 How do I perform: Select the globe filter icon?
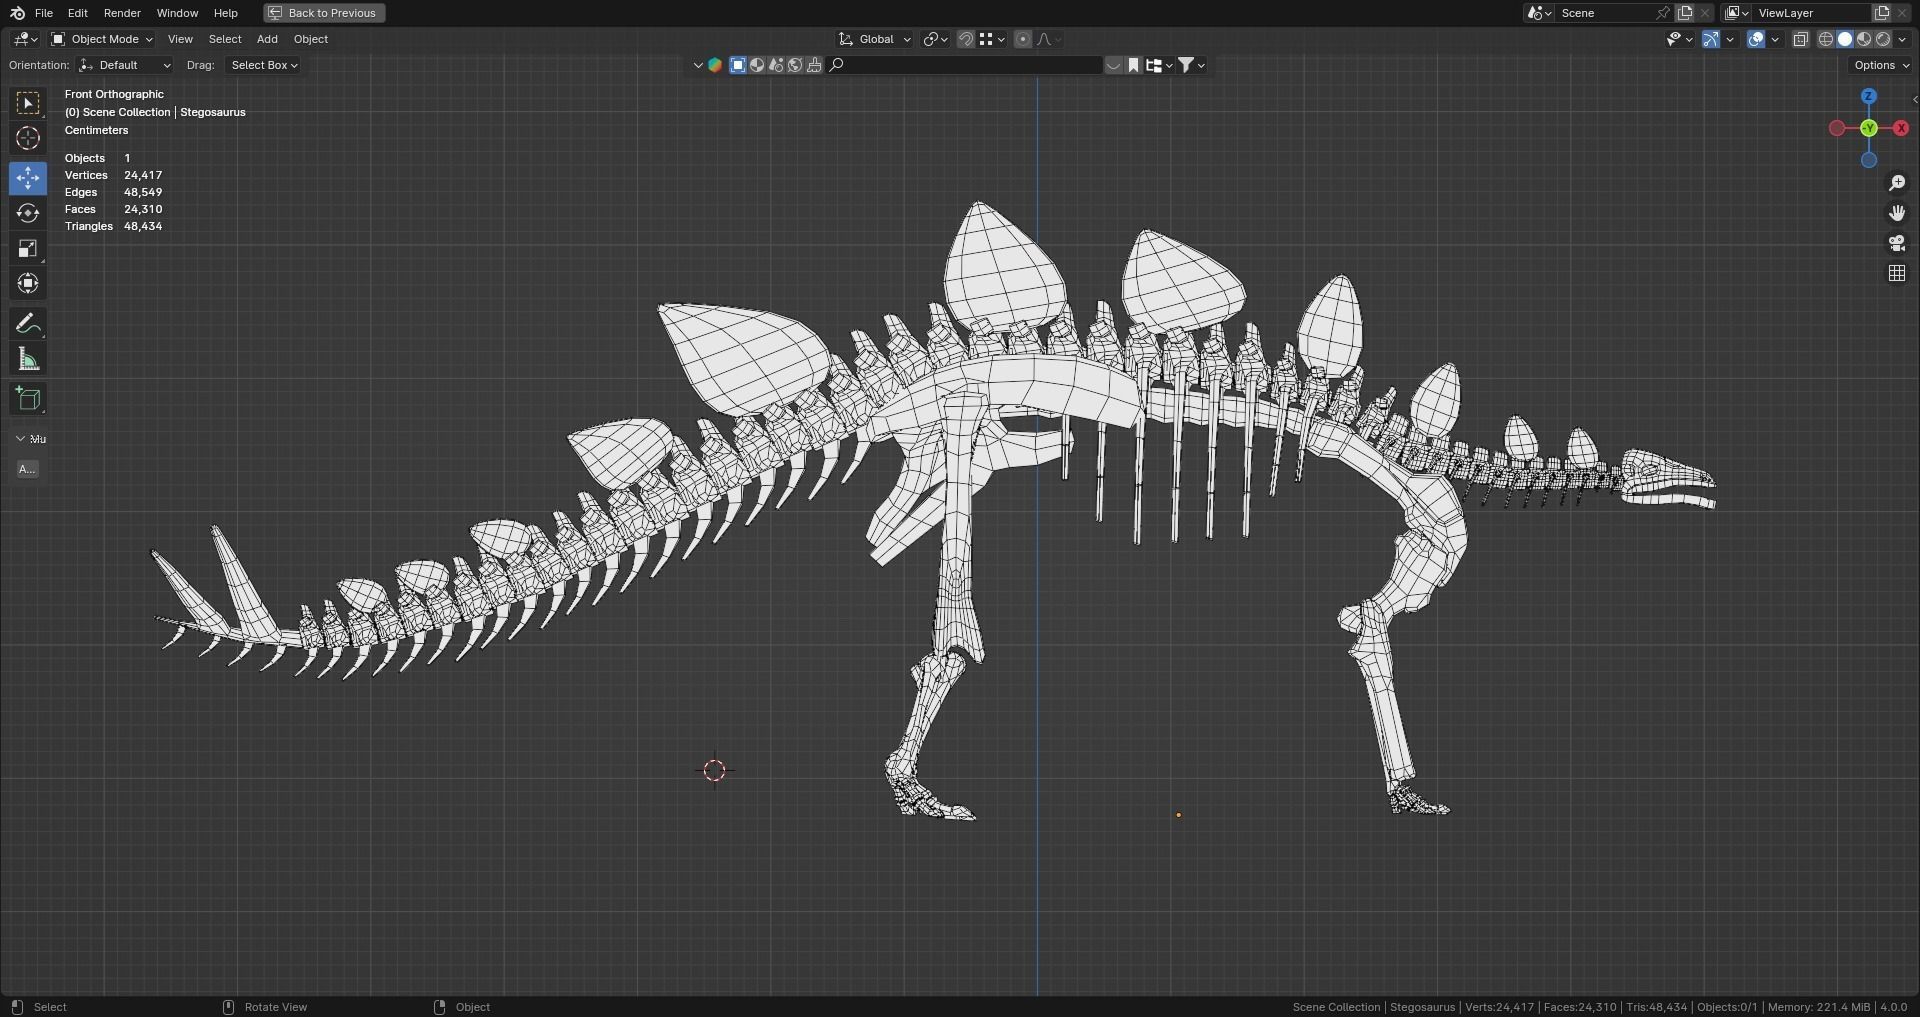click(795, 65)
